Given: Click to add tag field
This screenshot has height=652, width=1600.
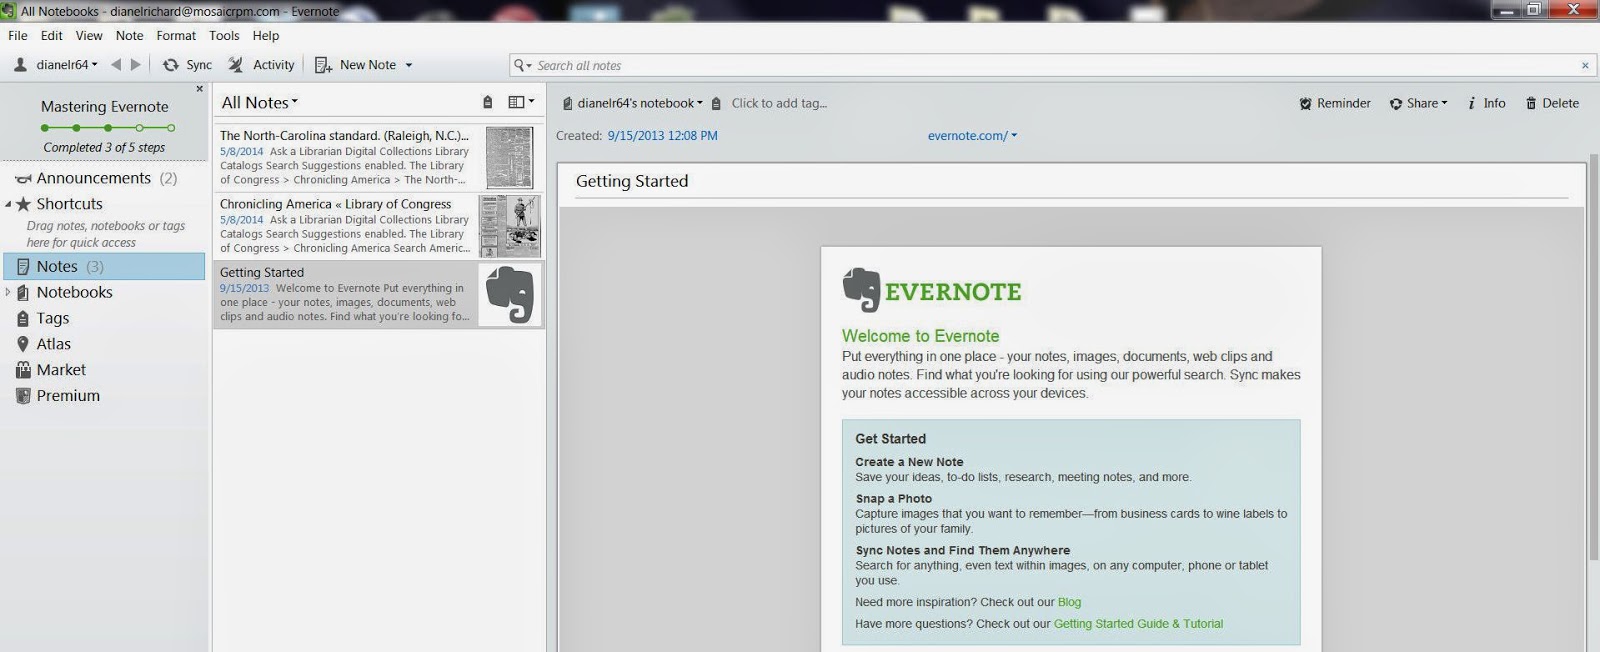Looking at the screenshot, I should tap(779, 103).
